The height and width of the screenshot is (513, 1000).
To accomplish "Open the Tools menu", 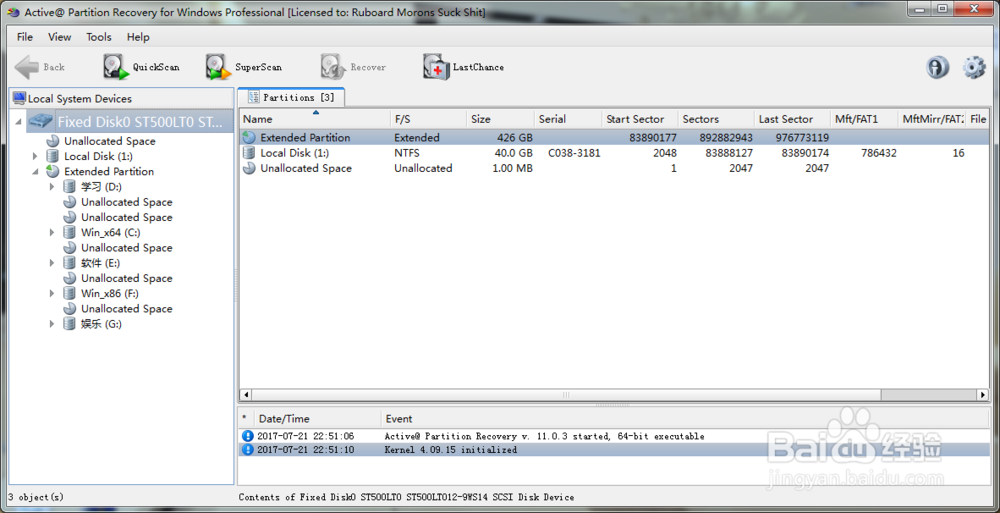I will click(x=99, y=37).
